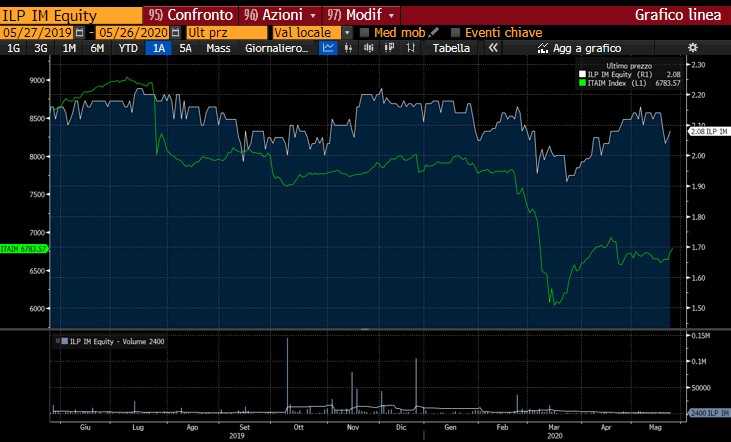Viewport: 731px width, 442px height.
Task: Open chart settings with the gear icon
Action: click(693, 48)
